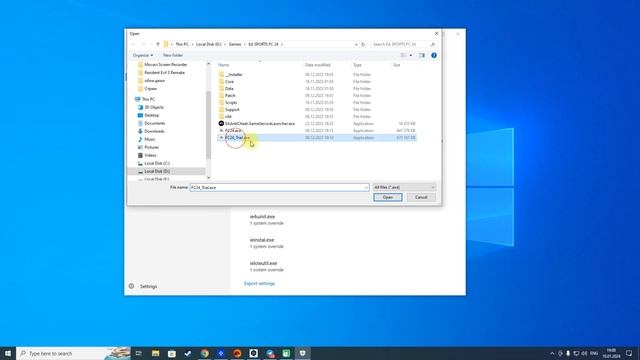Open the address bar previous locations dropdown
The width and height of the screenshot is (640, 360).
coord(356,44)
